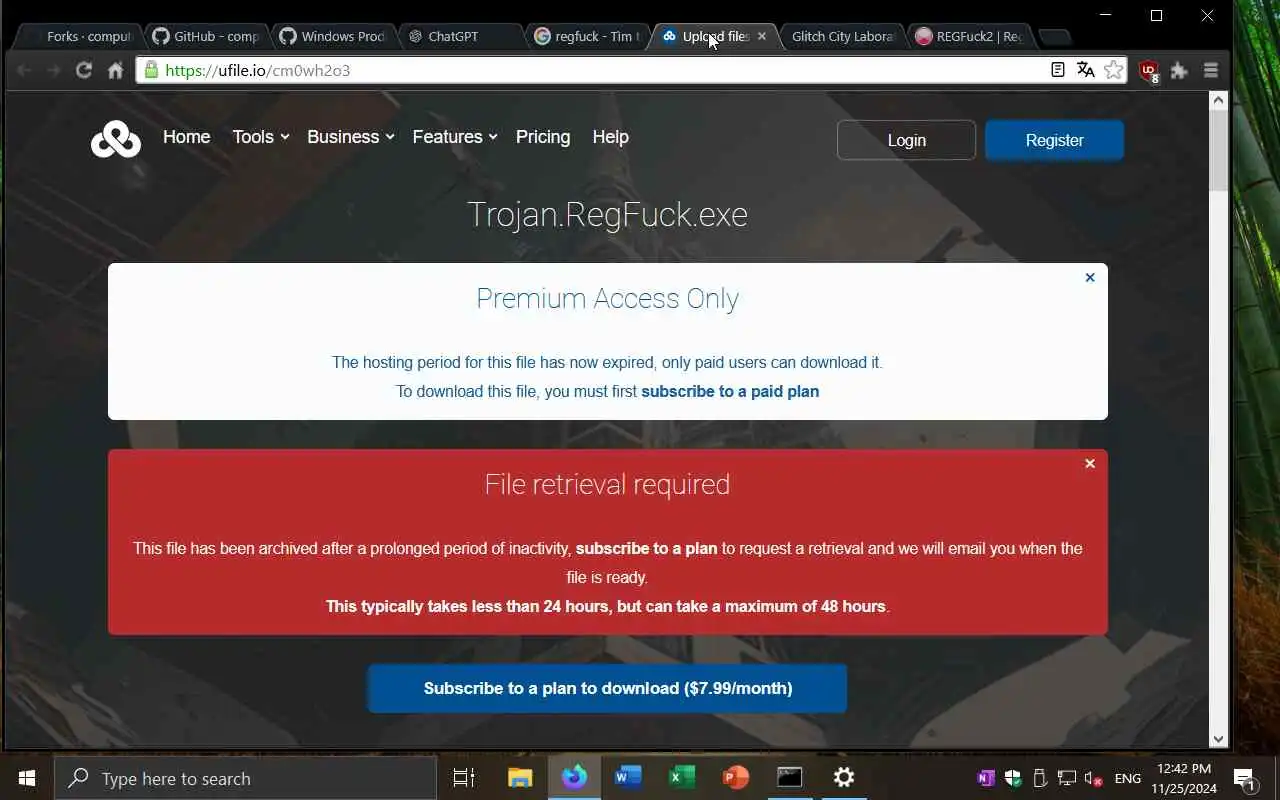The image size is (1280, 800).
Task: Switch to the regfuck - Tim tab
Action: tap(587, 36)
